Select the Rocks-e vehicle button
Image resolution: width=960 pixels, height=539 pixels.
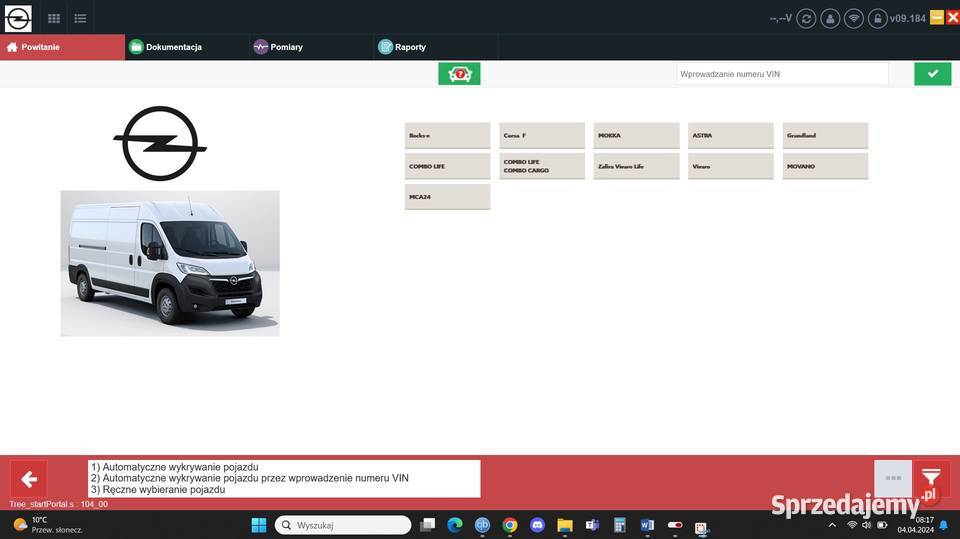click(x=447, y=135)
